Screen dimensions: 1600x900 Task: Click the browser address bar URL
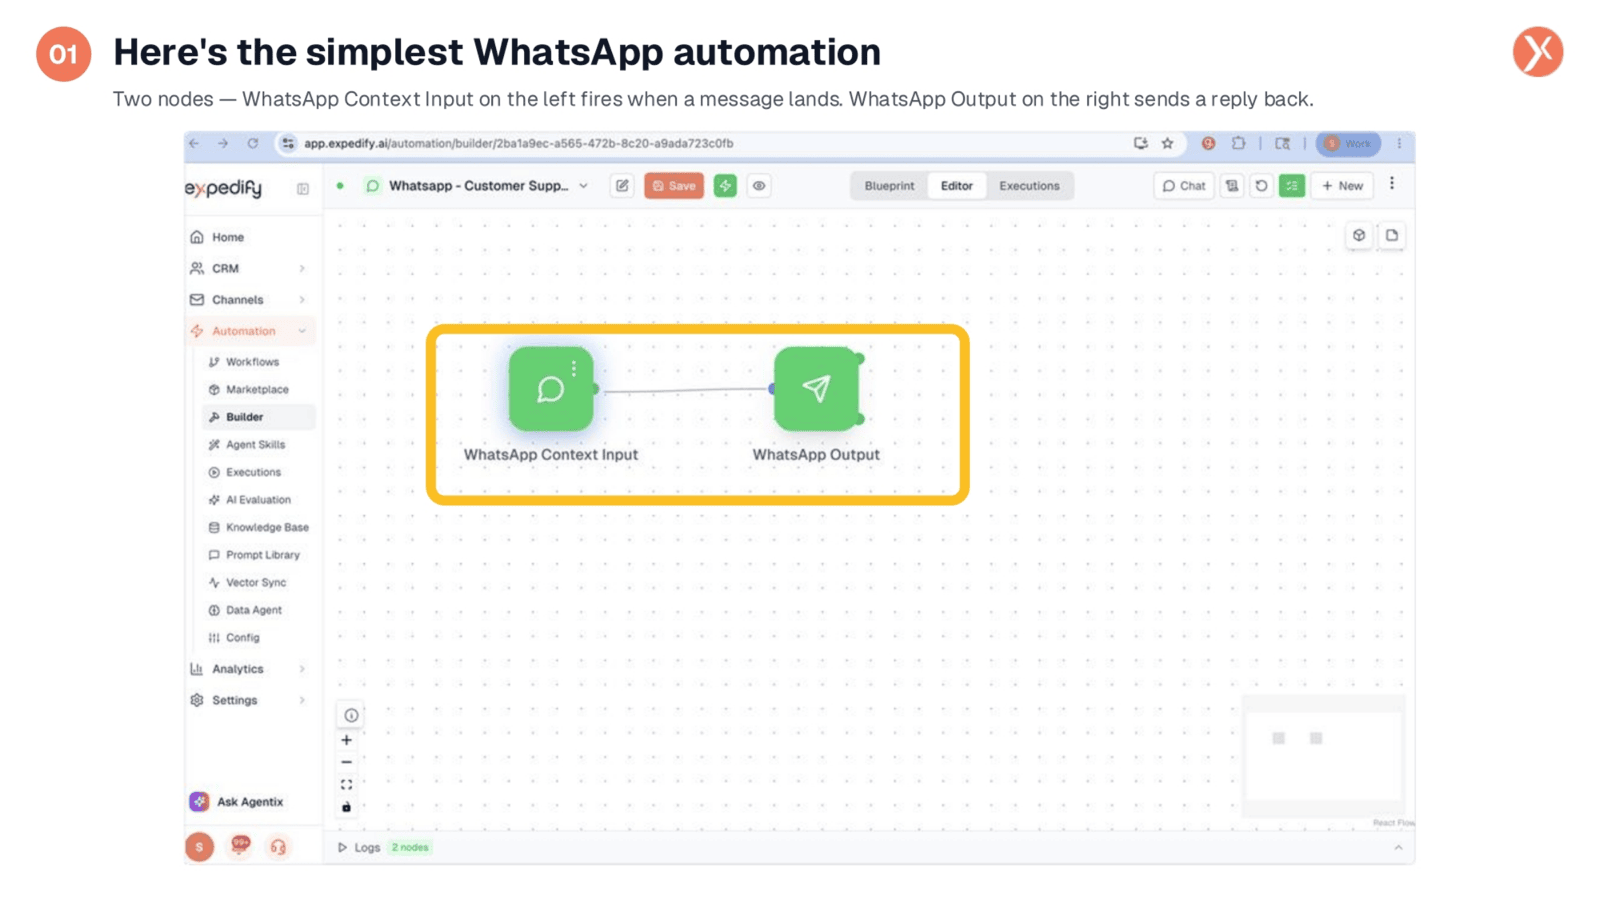click(519, 143)
